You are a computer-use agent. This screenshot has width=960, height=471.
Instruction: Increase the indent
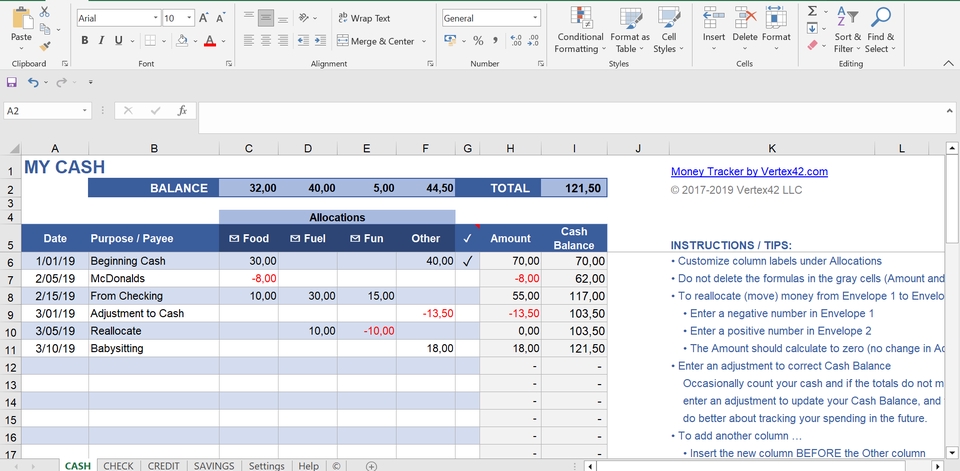click(320, 41)
